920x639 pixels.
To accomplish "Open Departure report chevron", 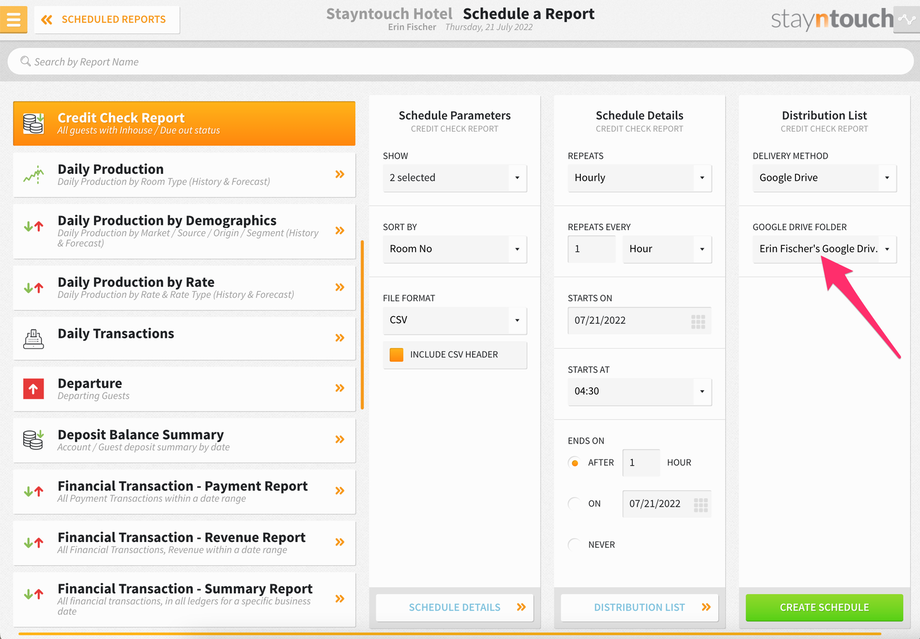I will tap(340, 388).
